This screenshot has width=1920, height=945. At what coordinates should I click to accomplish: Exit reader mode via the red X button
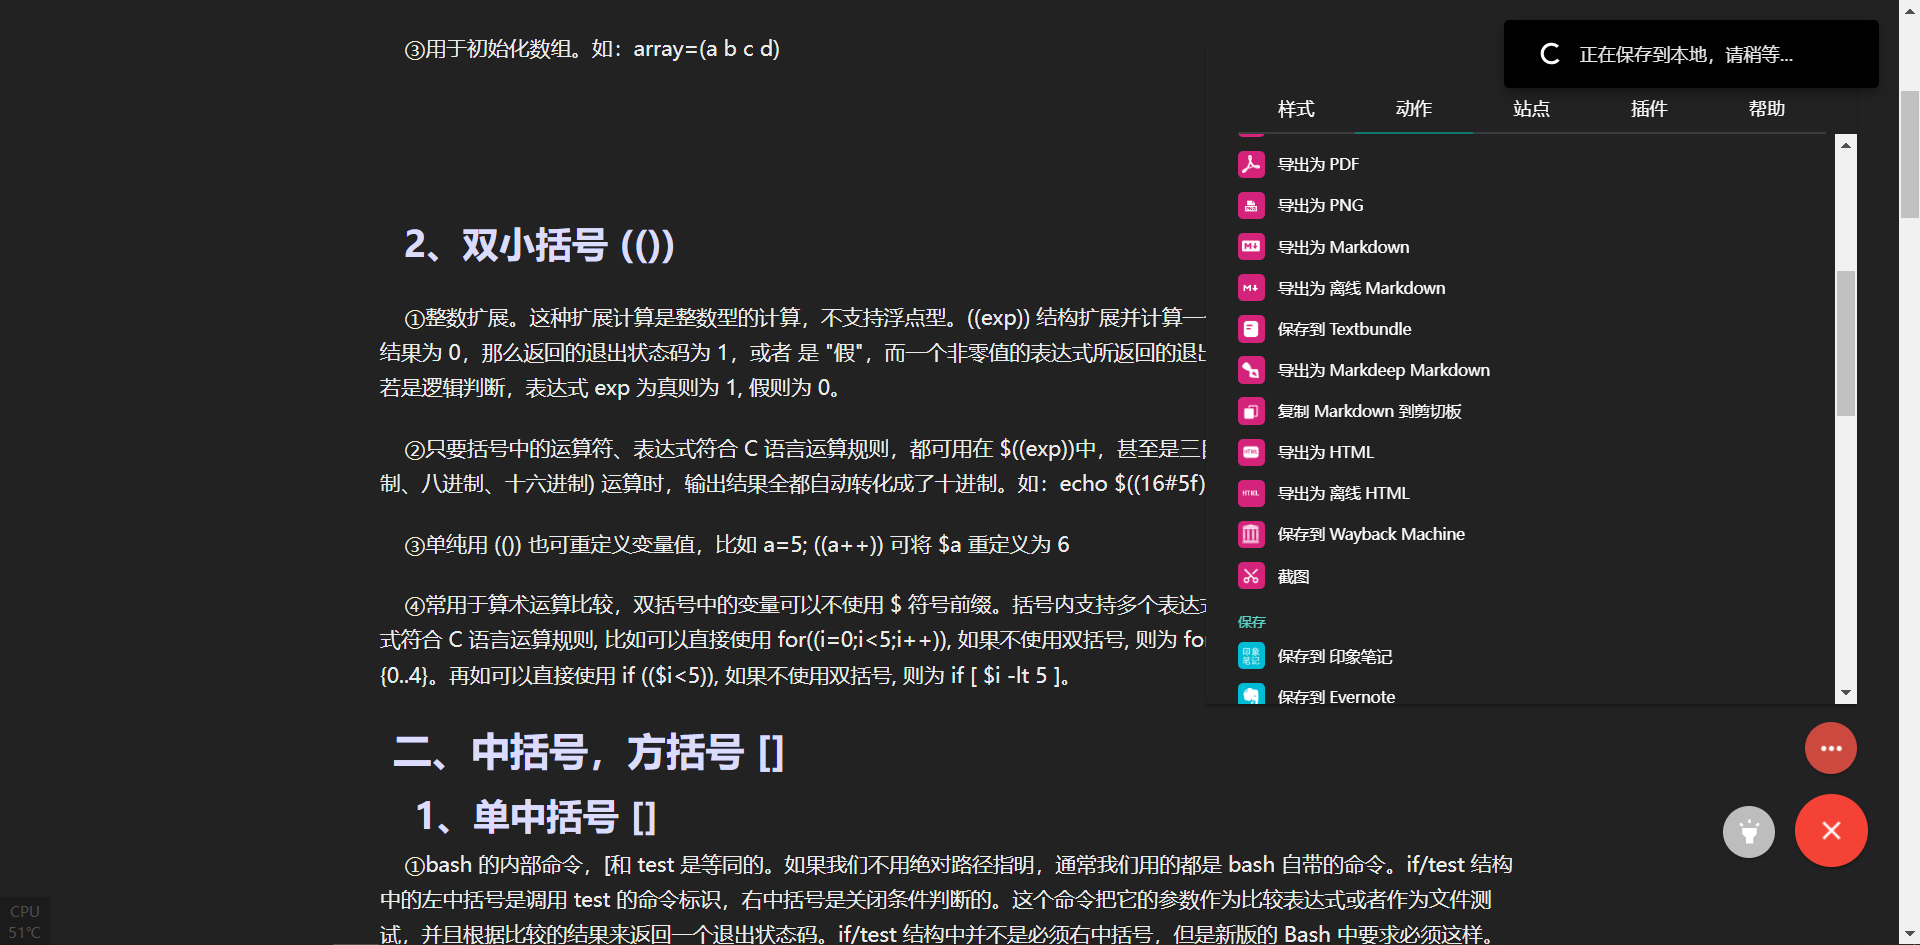[1831, 831]
